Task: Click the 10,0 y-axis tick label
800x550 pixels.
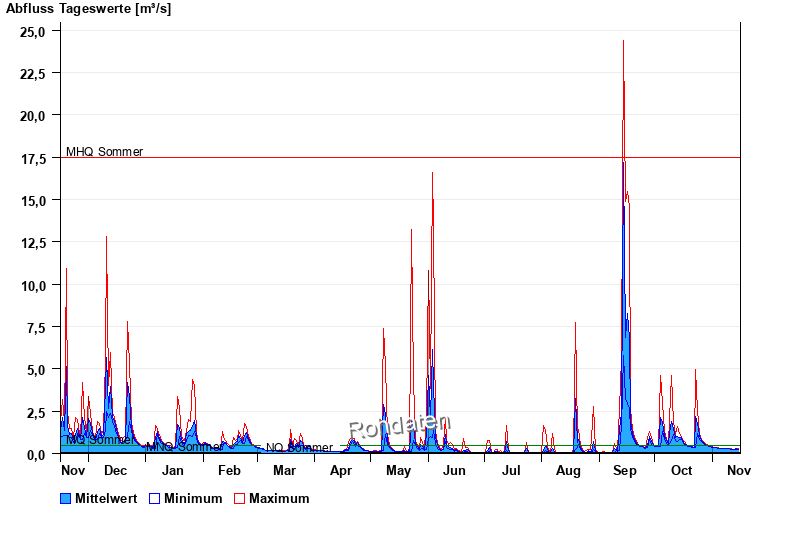Action: coord(33,285)
